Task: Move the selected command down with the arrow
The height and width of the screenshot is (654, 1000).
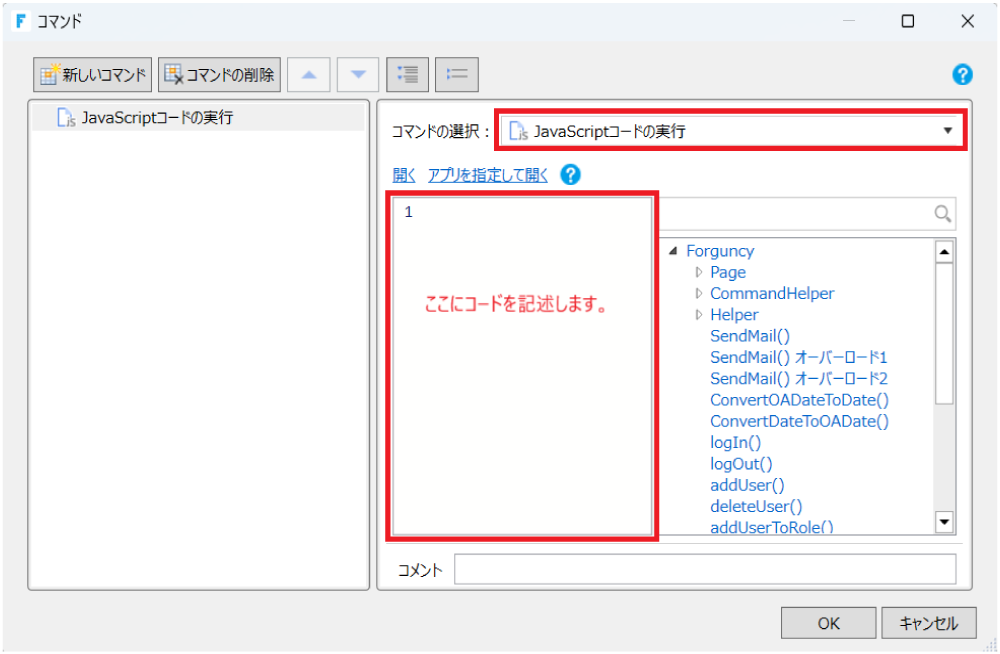Action: pyautogui.click(x=357, y=74)
